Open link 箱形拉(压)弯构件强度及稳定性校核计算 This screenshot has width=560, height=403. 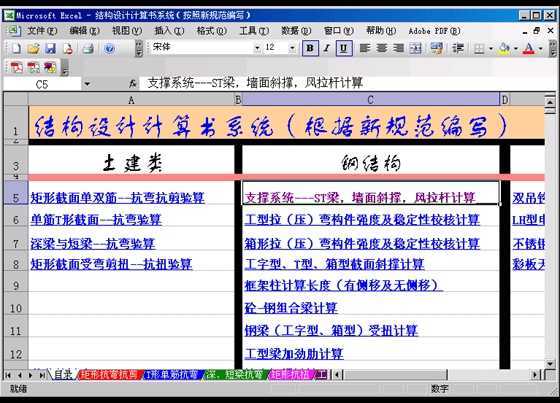pos(362,244)
